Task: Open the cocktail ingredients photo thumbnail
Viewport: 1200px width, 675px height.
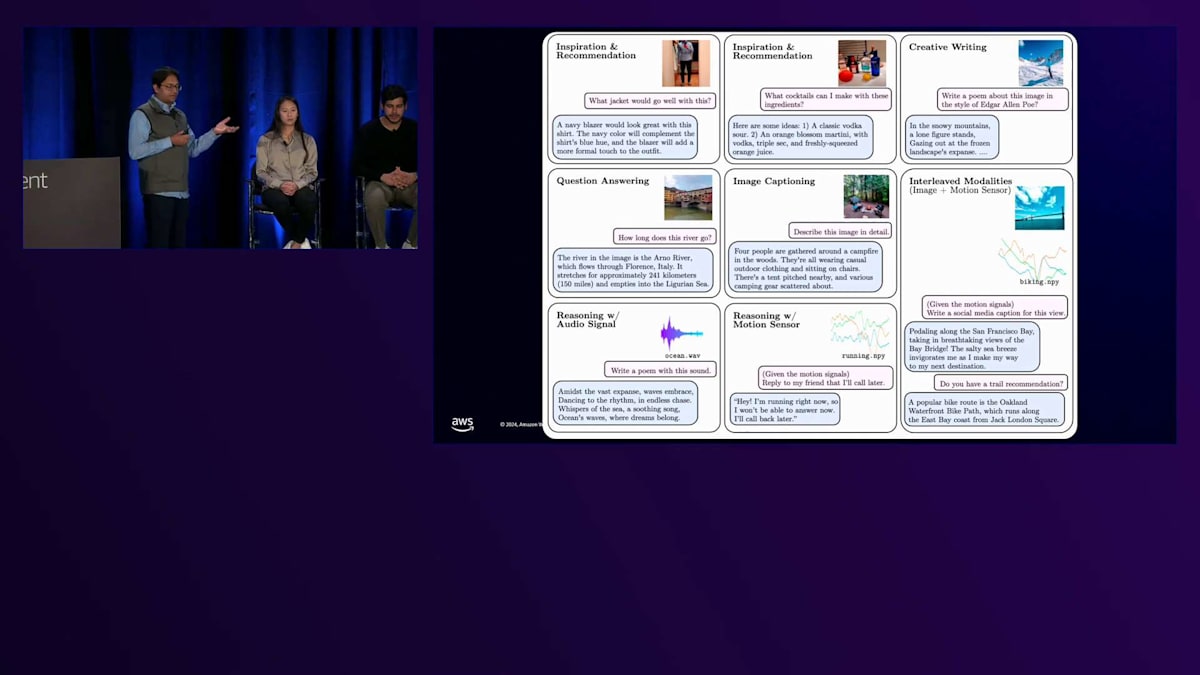Action: pyautogui.click(x=862, y=63)
